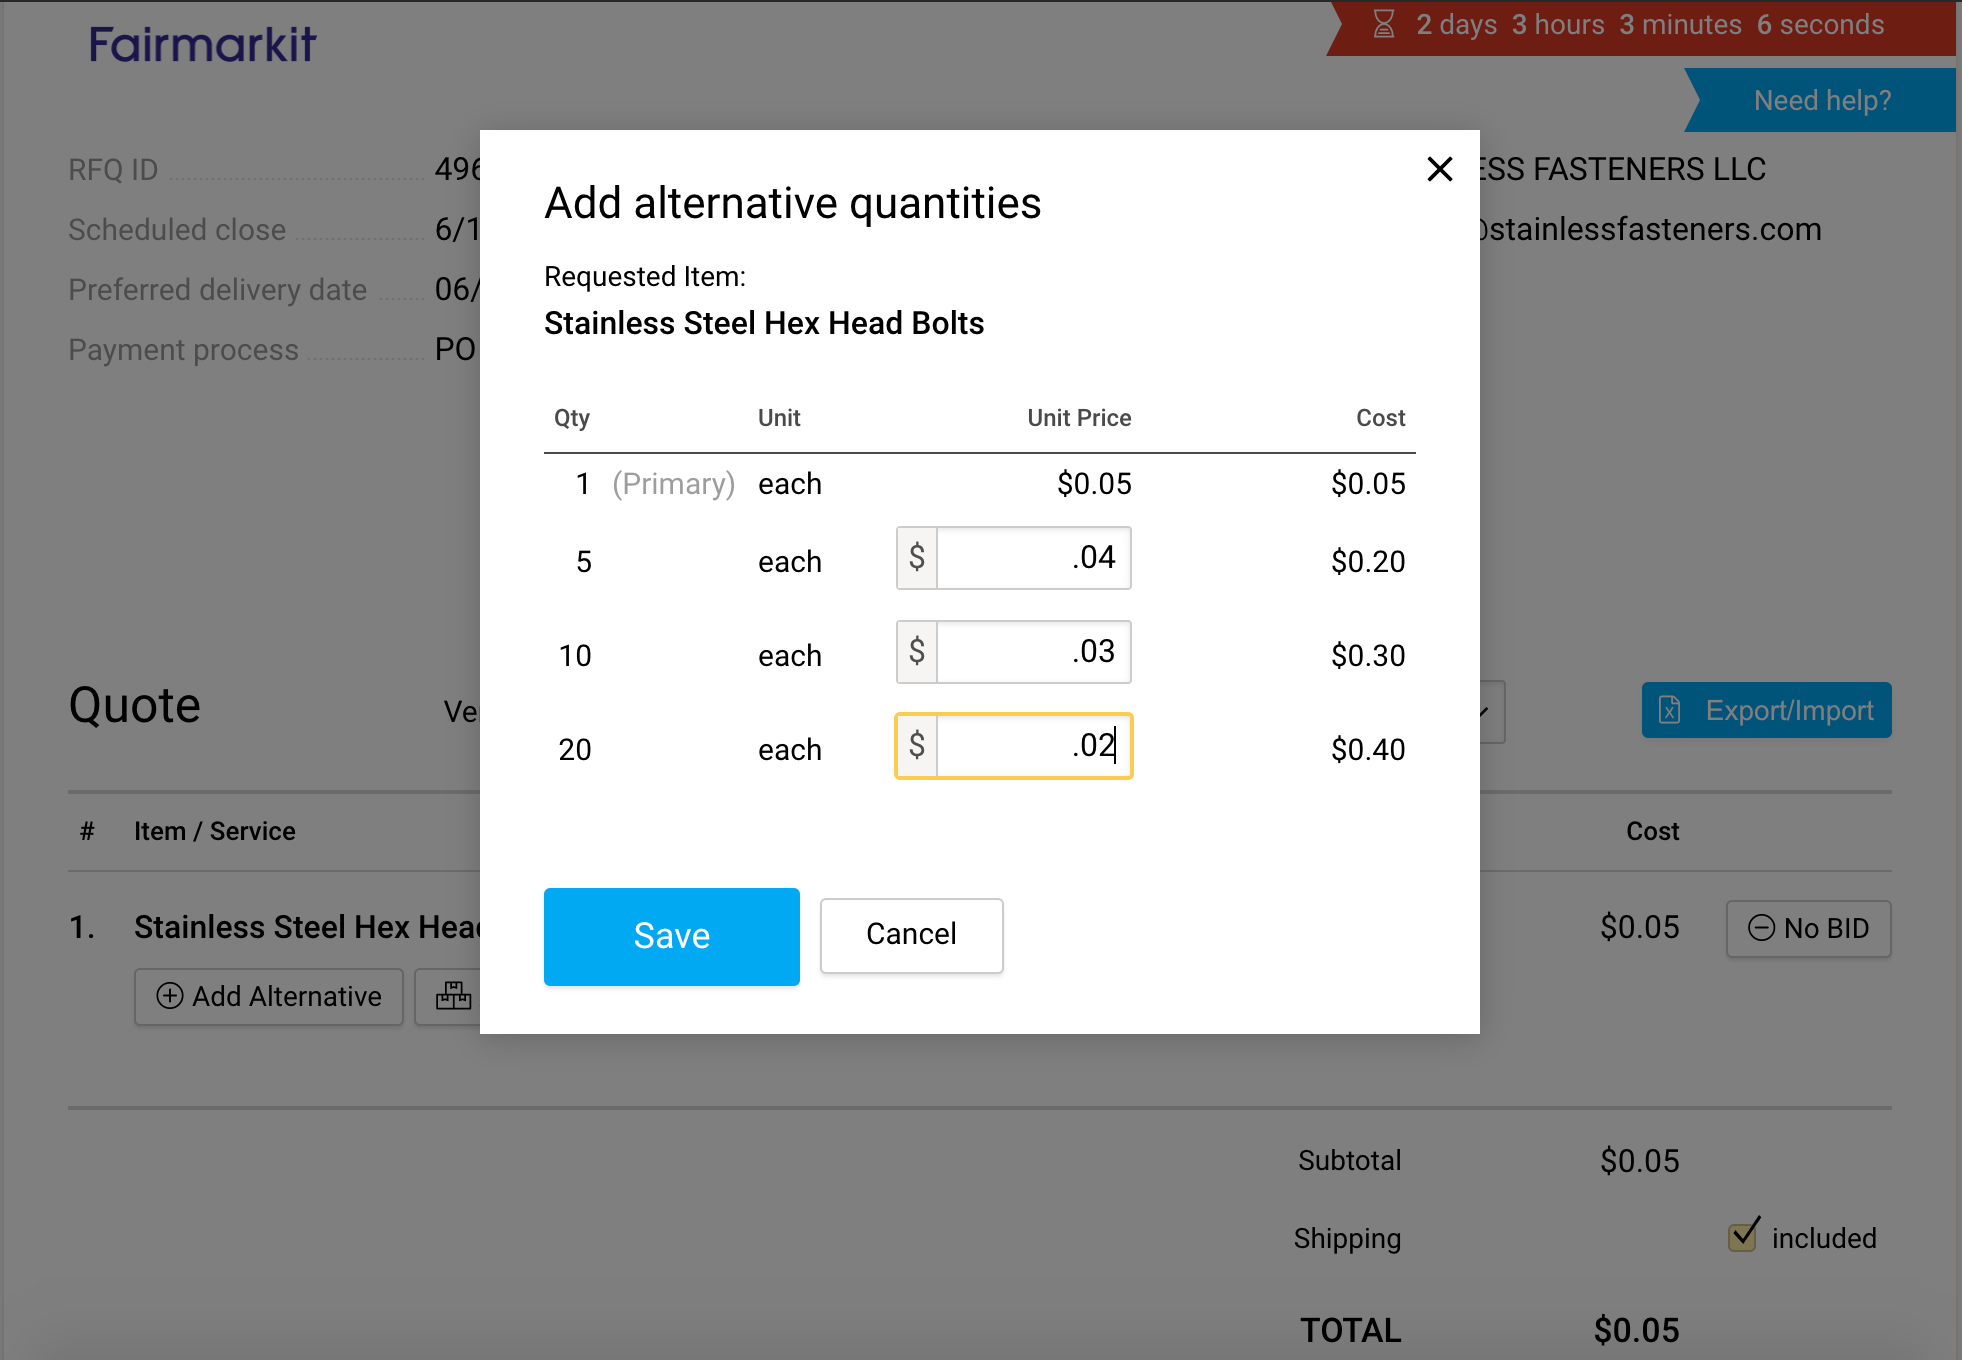
Task: Cancel adding alternative quantities
Action: [911, 935]
